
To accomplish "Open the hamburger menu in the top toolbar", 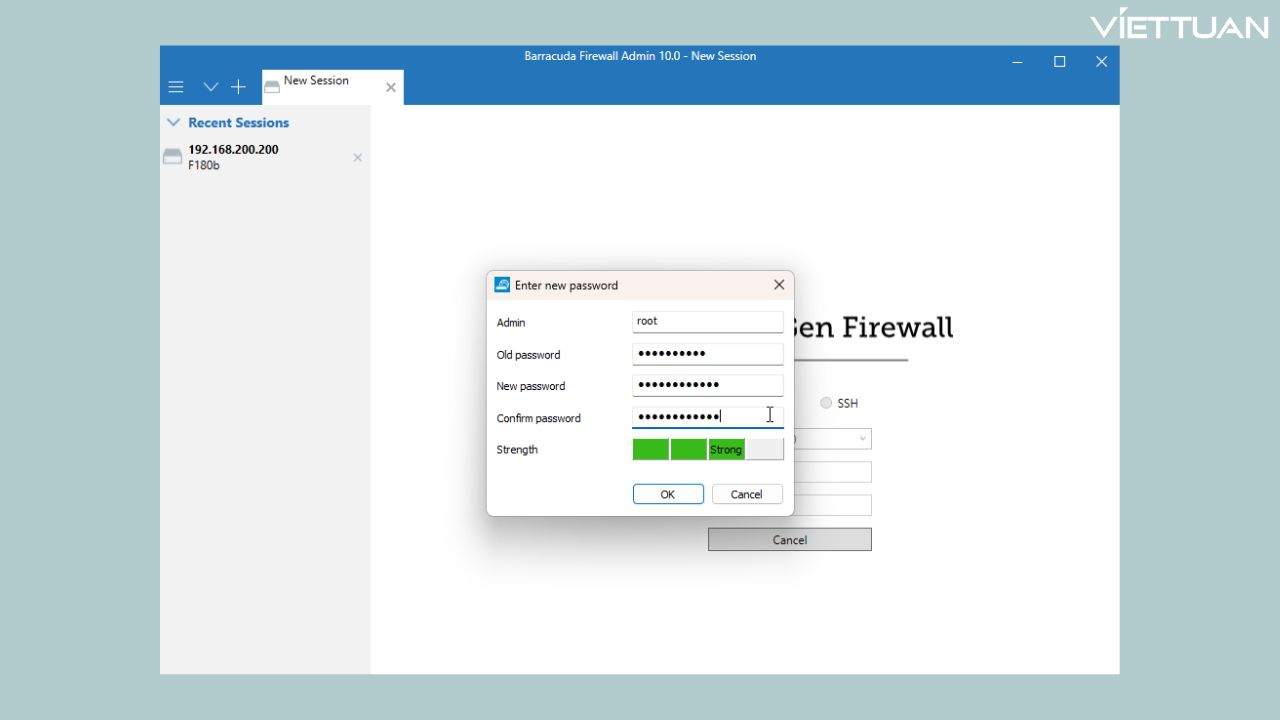I will pyautogui.click(x=176, y=87).
